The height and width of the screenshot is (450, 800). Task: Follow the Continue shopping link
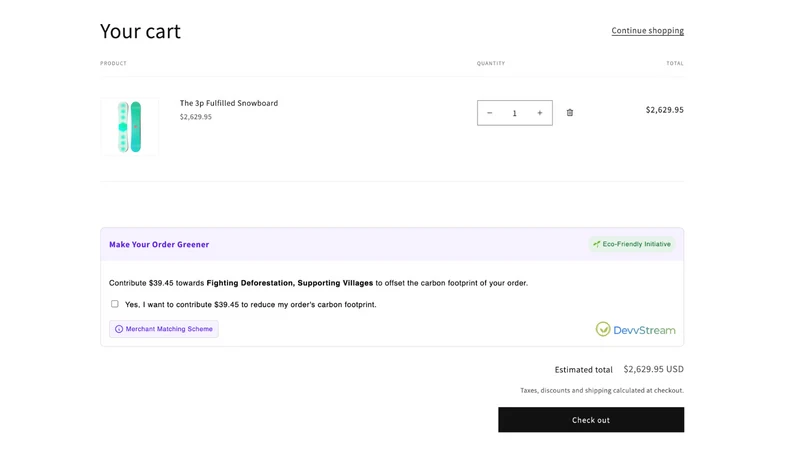coord(647,31)
